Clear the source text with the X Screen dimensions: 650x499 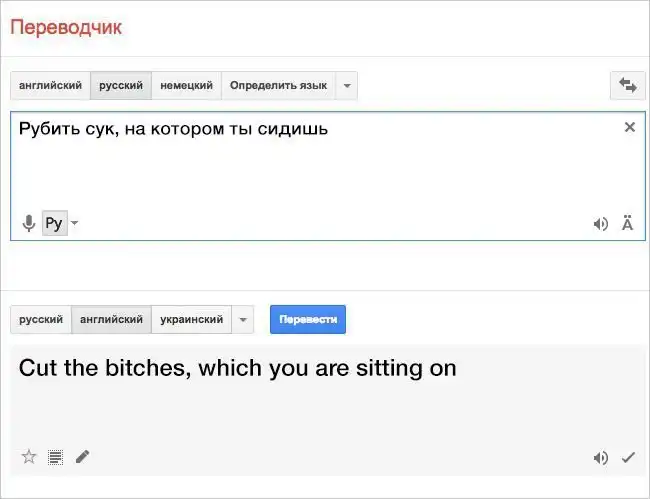coord(629,127)
